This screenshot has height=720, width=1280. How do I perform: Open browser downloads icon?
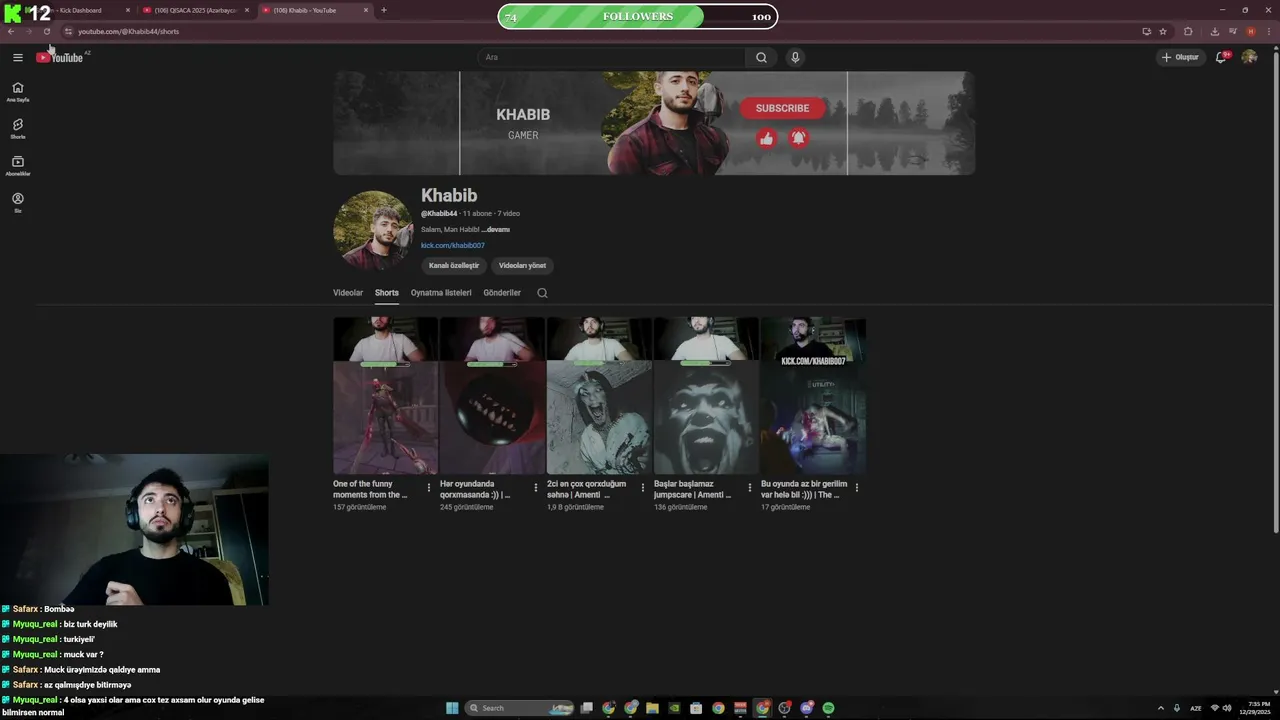pos(1215,31)
